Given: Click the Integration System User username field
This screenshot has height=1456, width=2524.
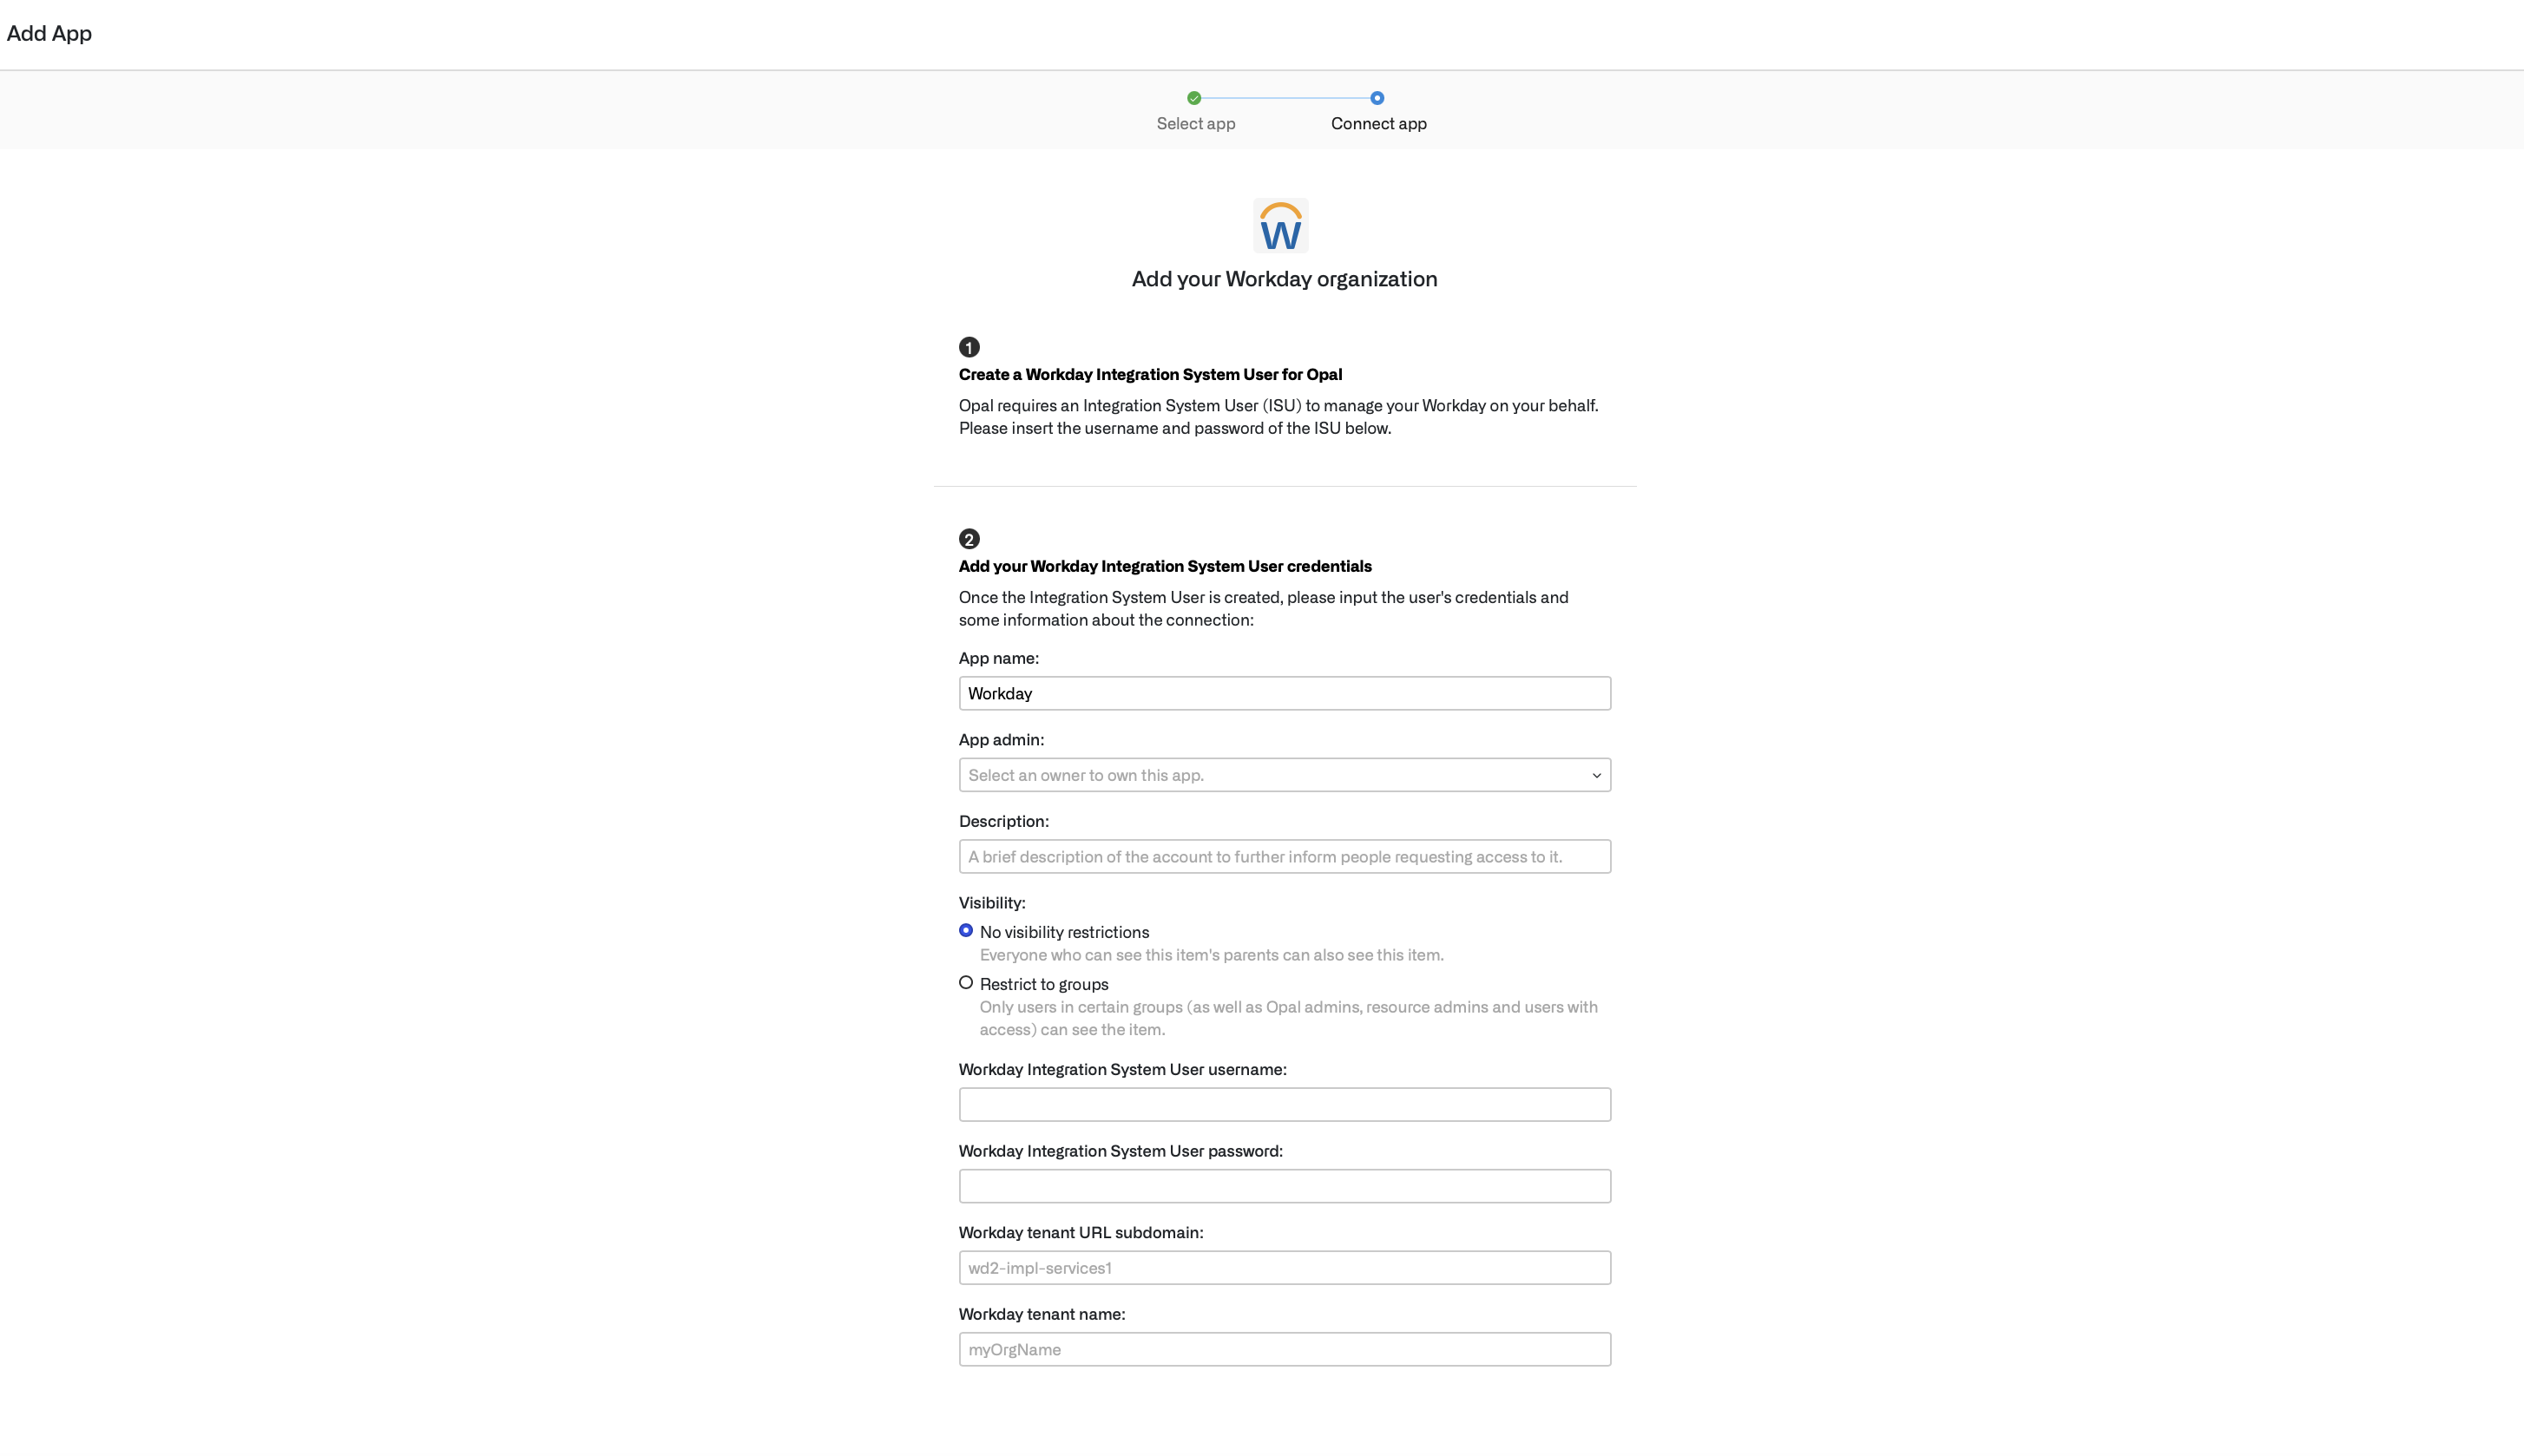Looking at the screenshot, I should point(1284,1105).
